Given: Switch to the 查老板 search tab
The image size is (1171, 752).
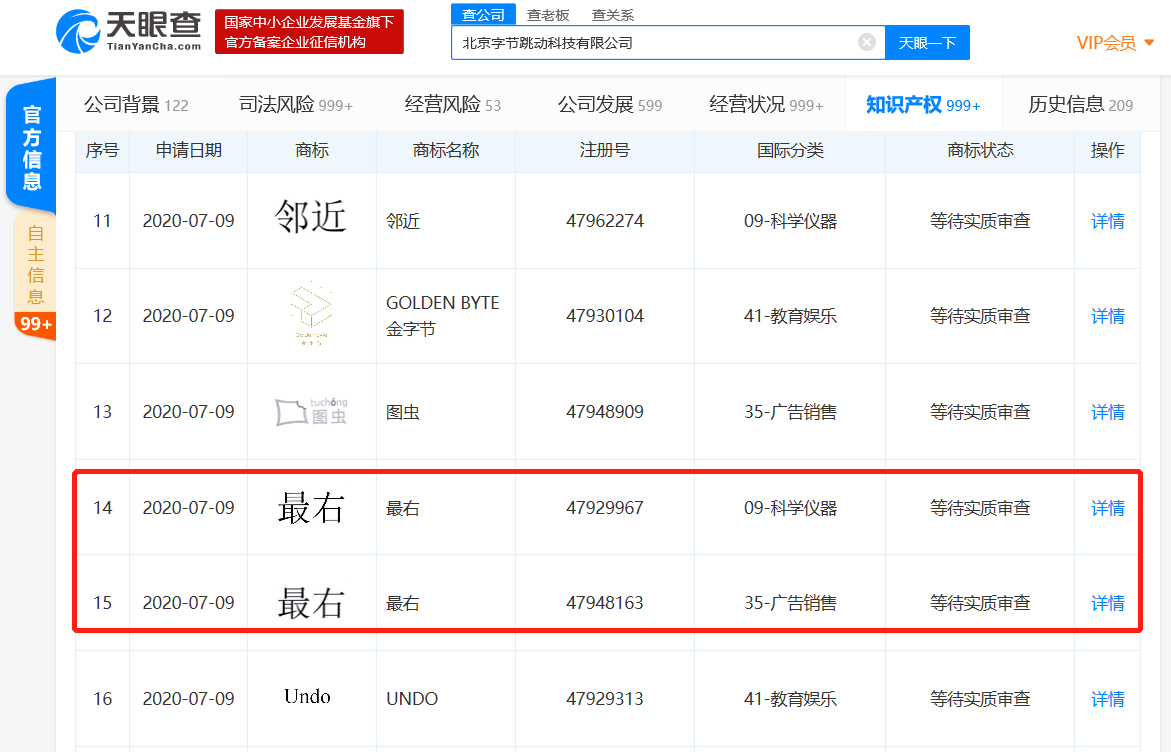Looking at the screenshot, I should point(547,15).
